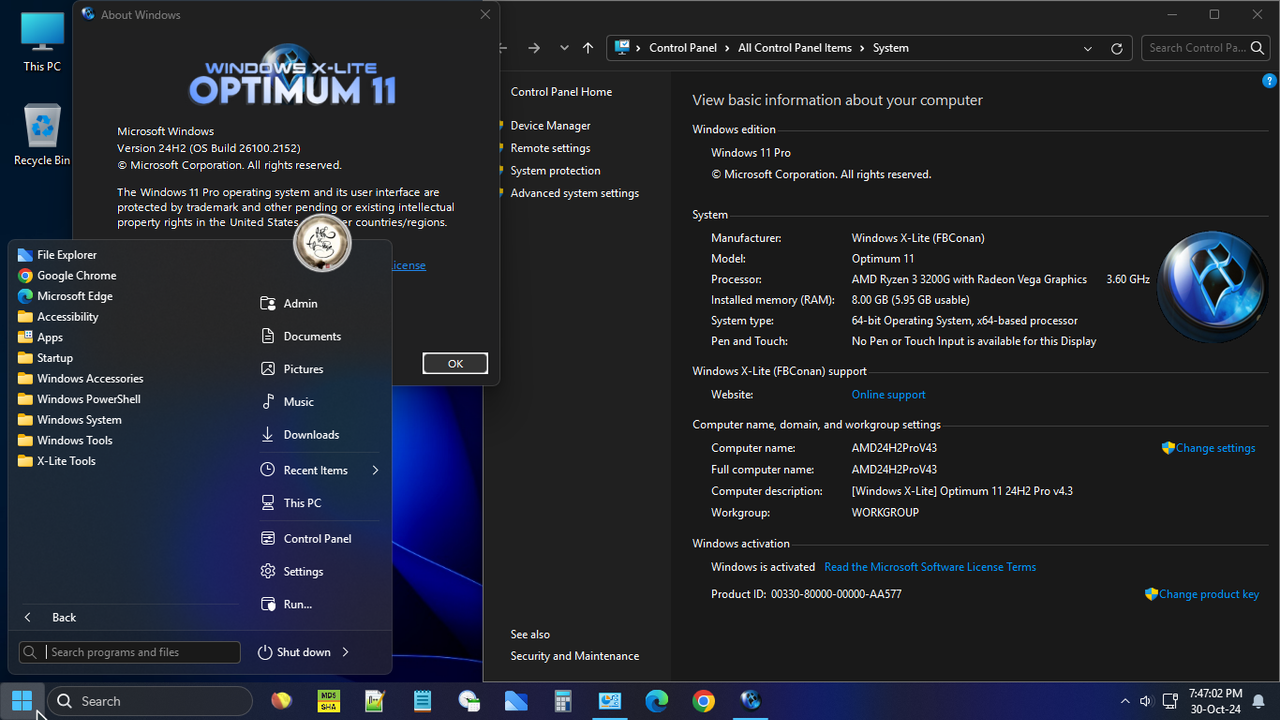Open the address bar dropdown in Control Panel
This screenshot has height=720, width=1280.
point(1087,47)
